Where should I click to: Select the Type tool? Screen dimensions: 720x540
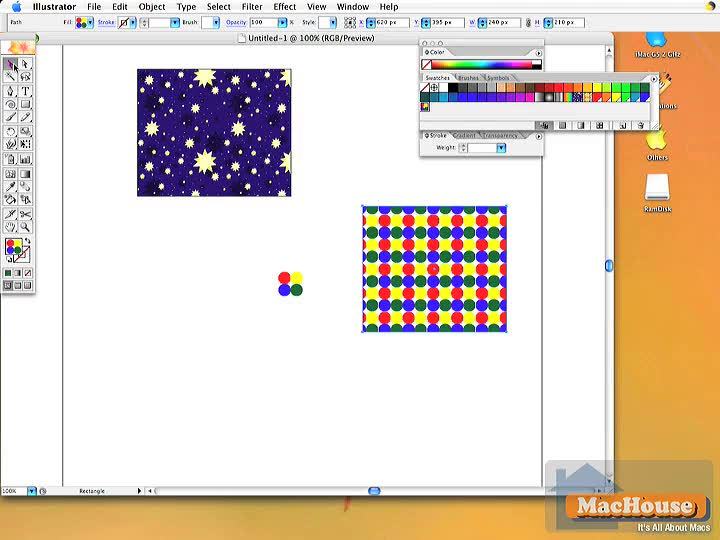pyautogui.click(x=25, y=91)
